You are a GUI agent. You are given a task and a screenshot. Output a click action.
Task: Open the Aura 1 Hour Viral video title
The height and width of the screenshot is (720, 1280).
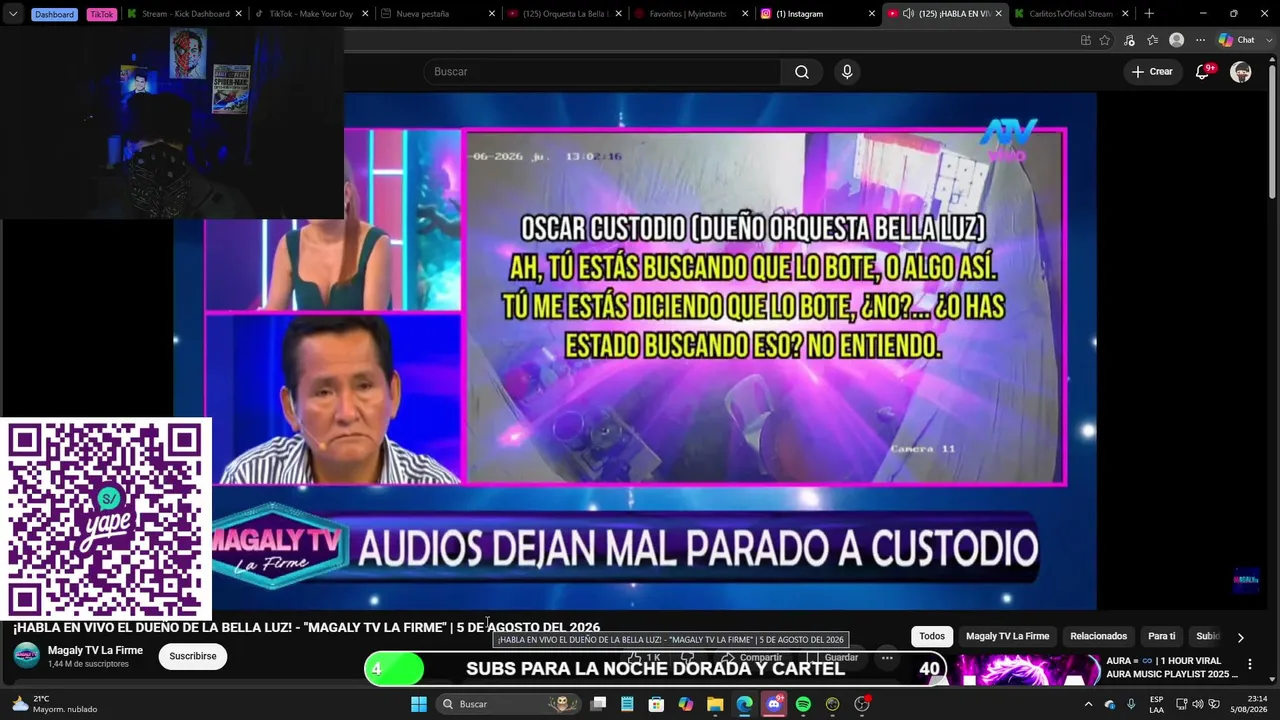1171,667
